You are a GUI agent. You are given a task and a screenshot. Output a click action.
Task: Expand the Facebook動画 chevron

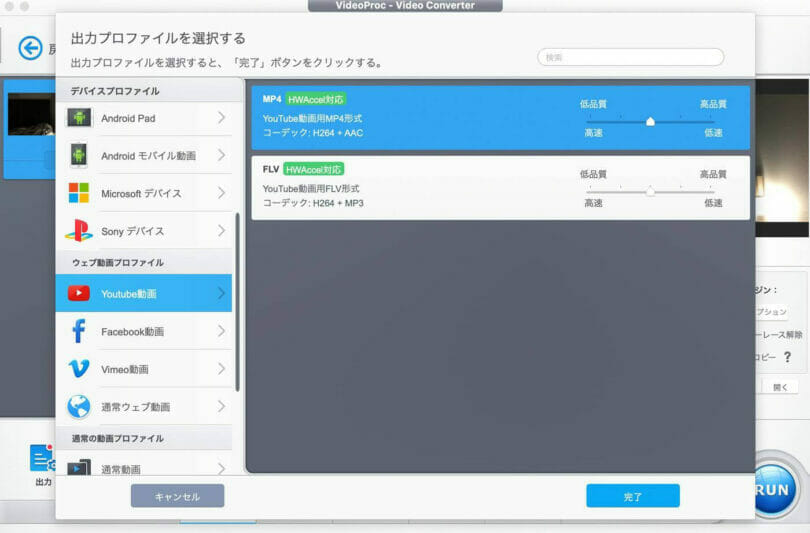222,331
